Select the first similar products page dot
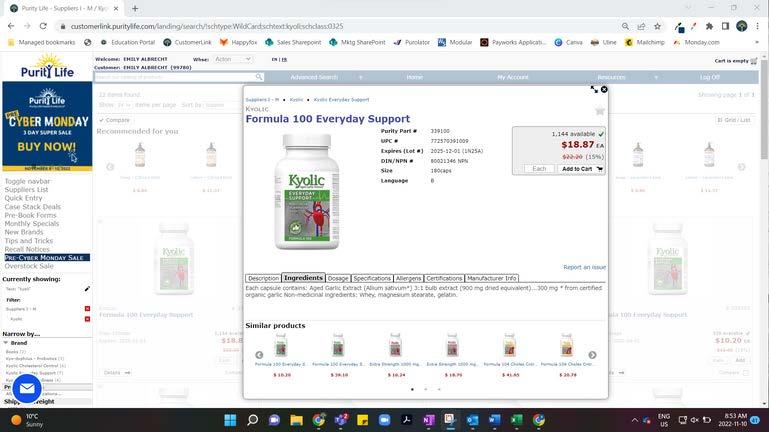 412,389
